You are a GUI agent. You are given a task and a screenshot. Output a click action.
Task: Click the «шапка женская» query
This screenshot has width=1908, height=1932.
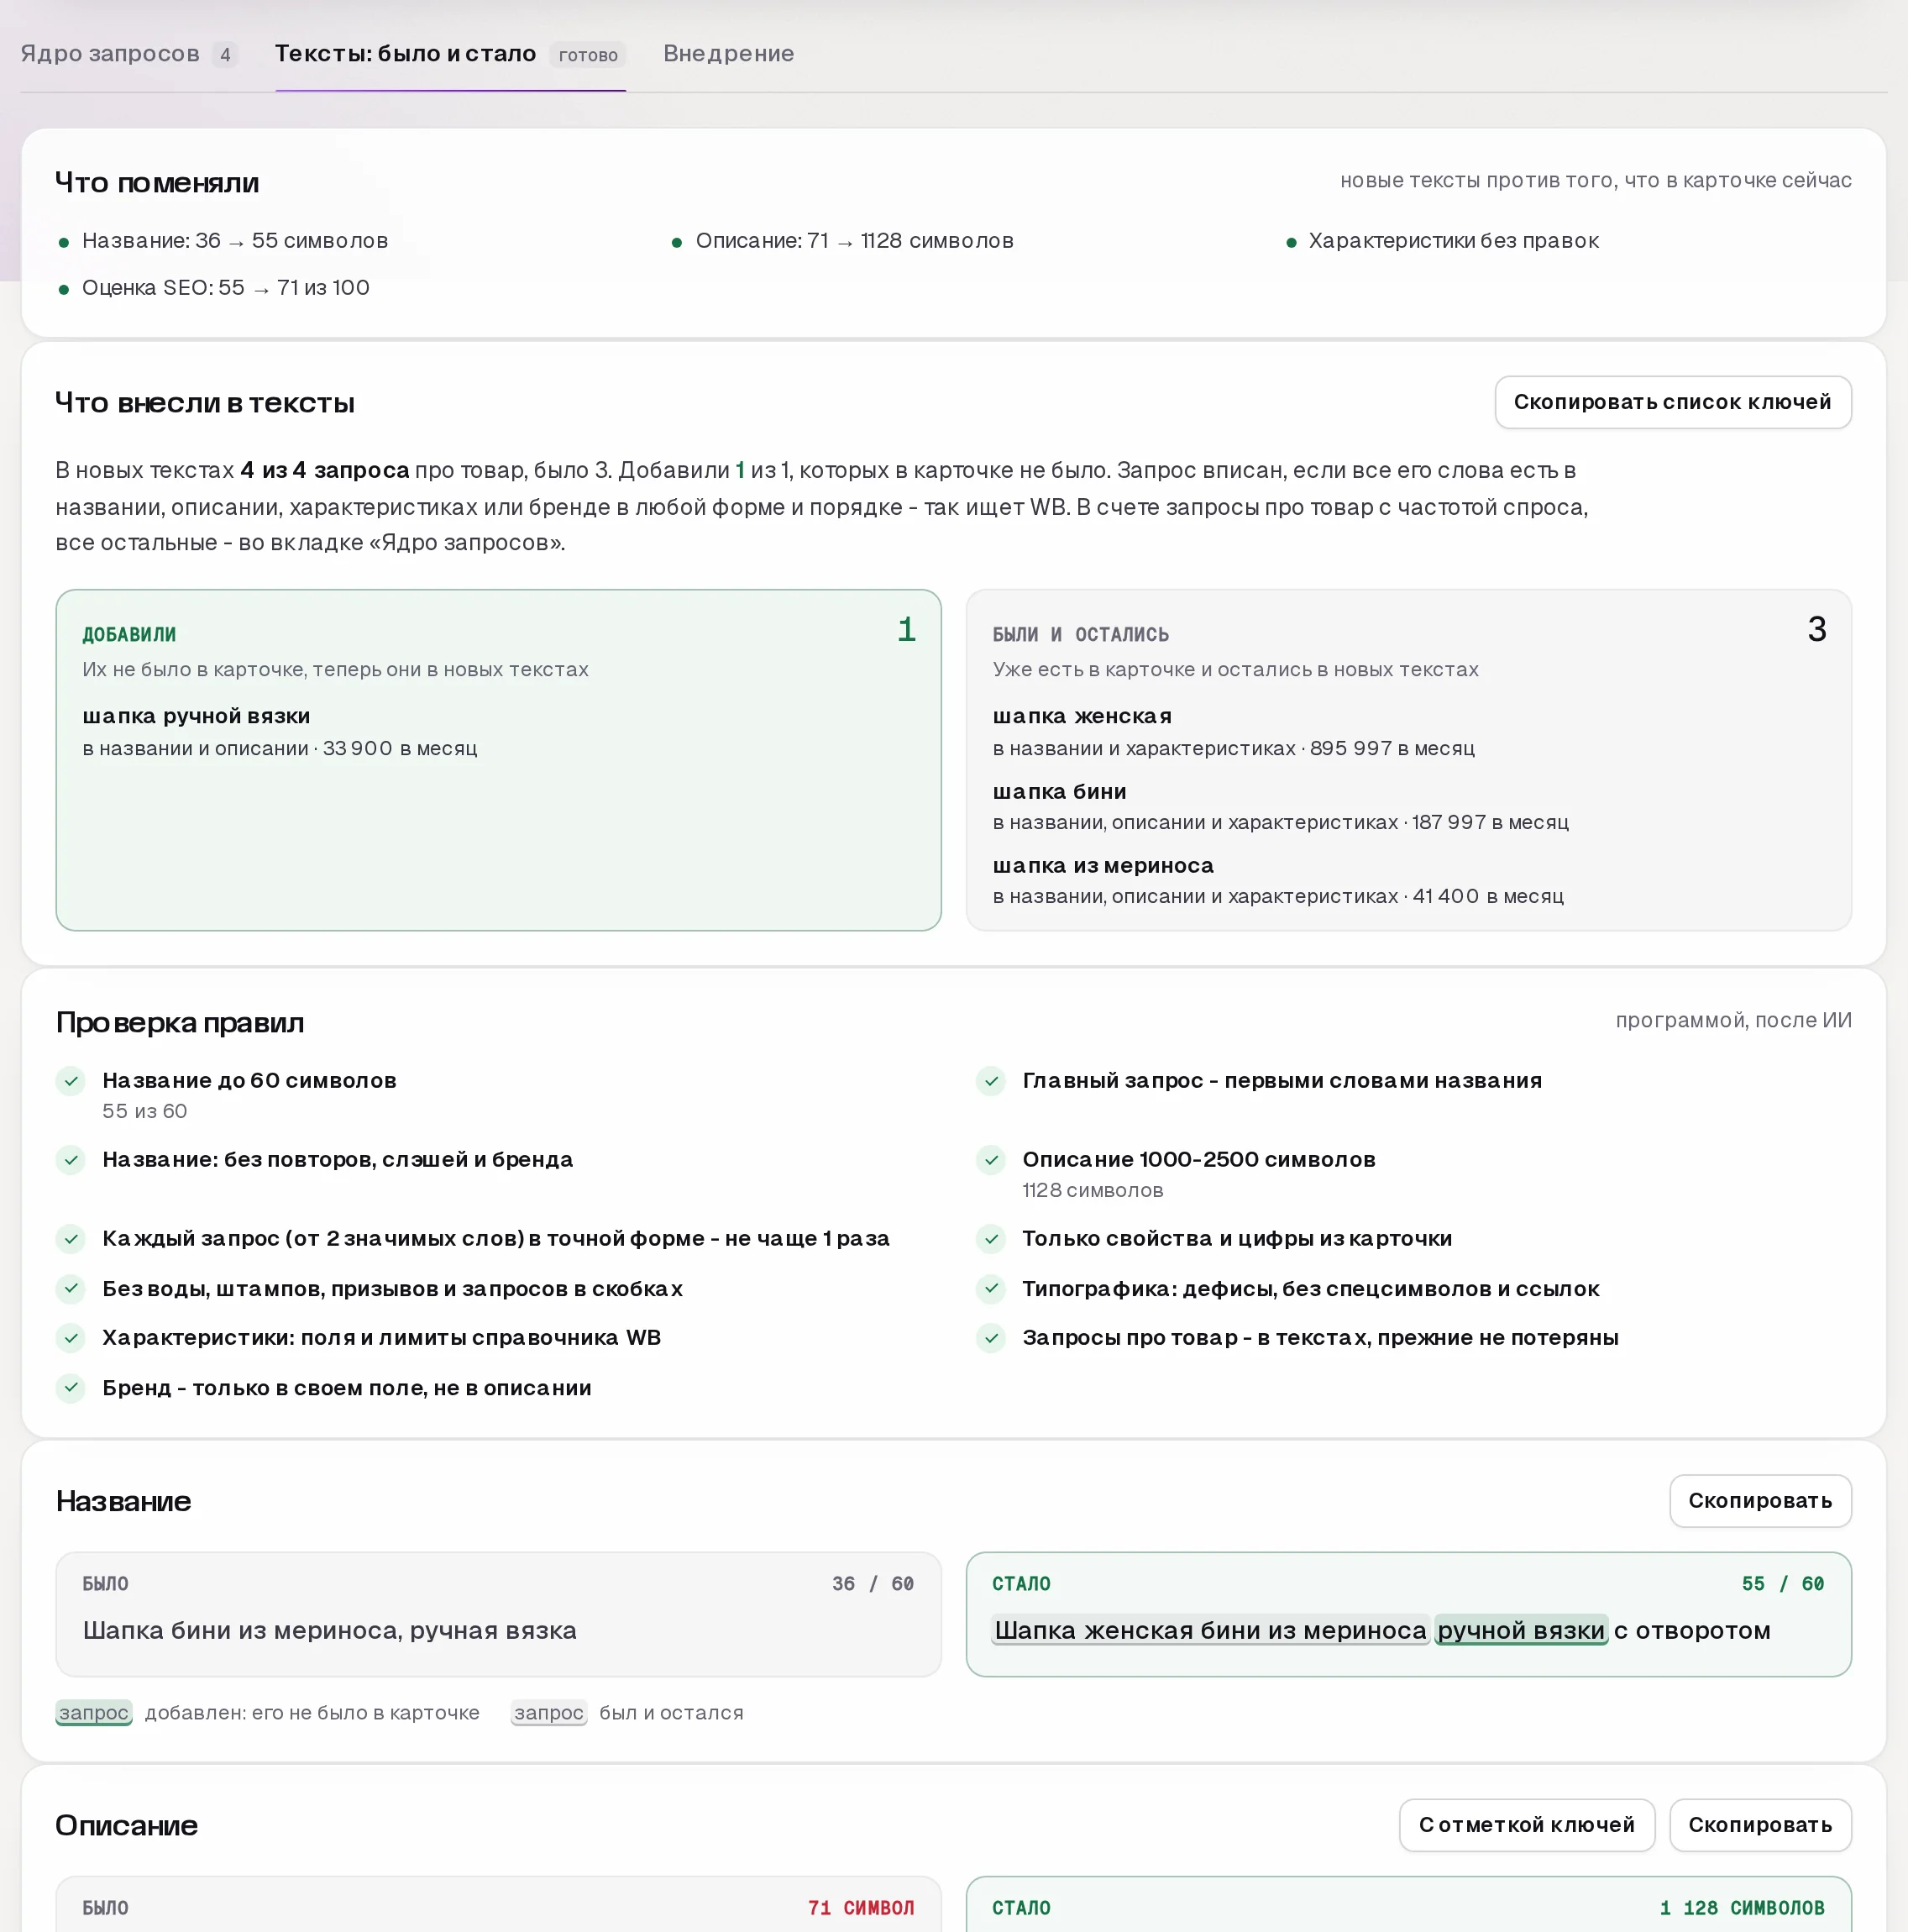point(1082,716)
